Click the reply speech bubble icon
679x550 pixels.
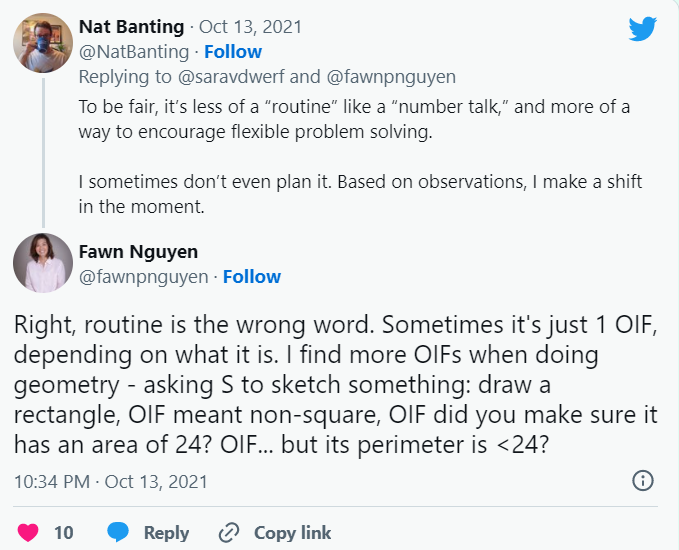pyautogui.click(x=119, y=533)
